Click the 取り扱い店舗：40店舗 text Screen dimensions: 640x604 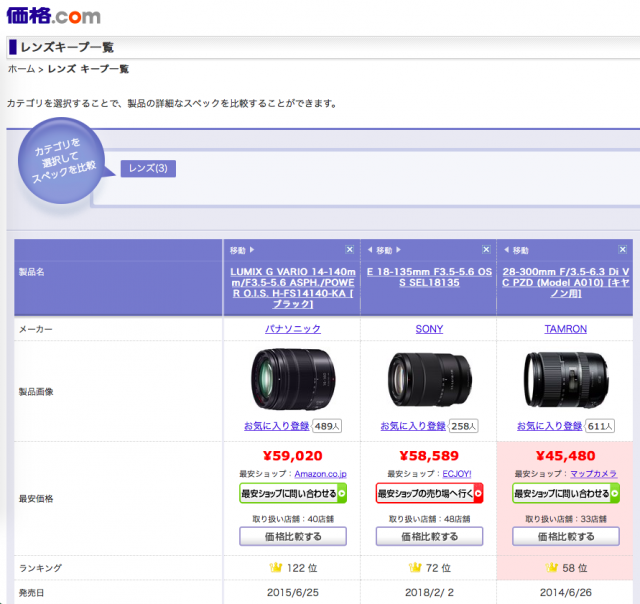[x=293, y=519]
